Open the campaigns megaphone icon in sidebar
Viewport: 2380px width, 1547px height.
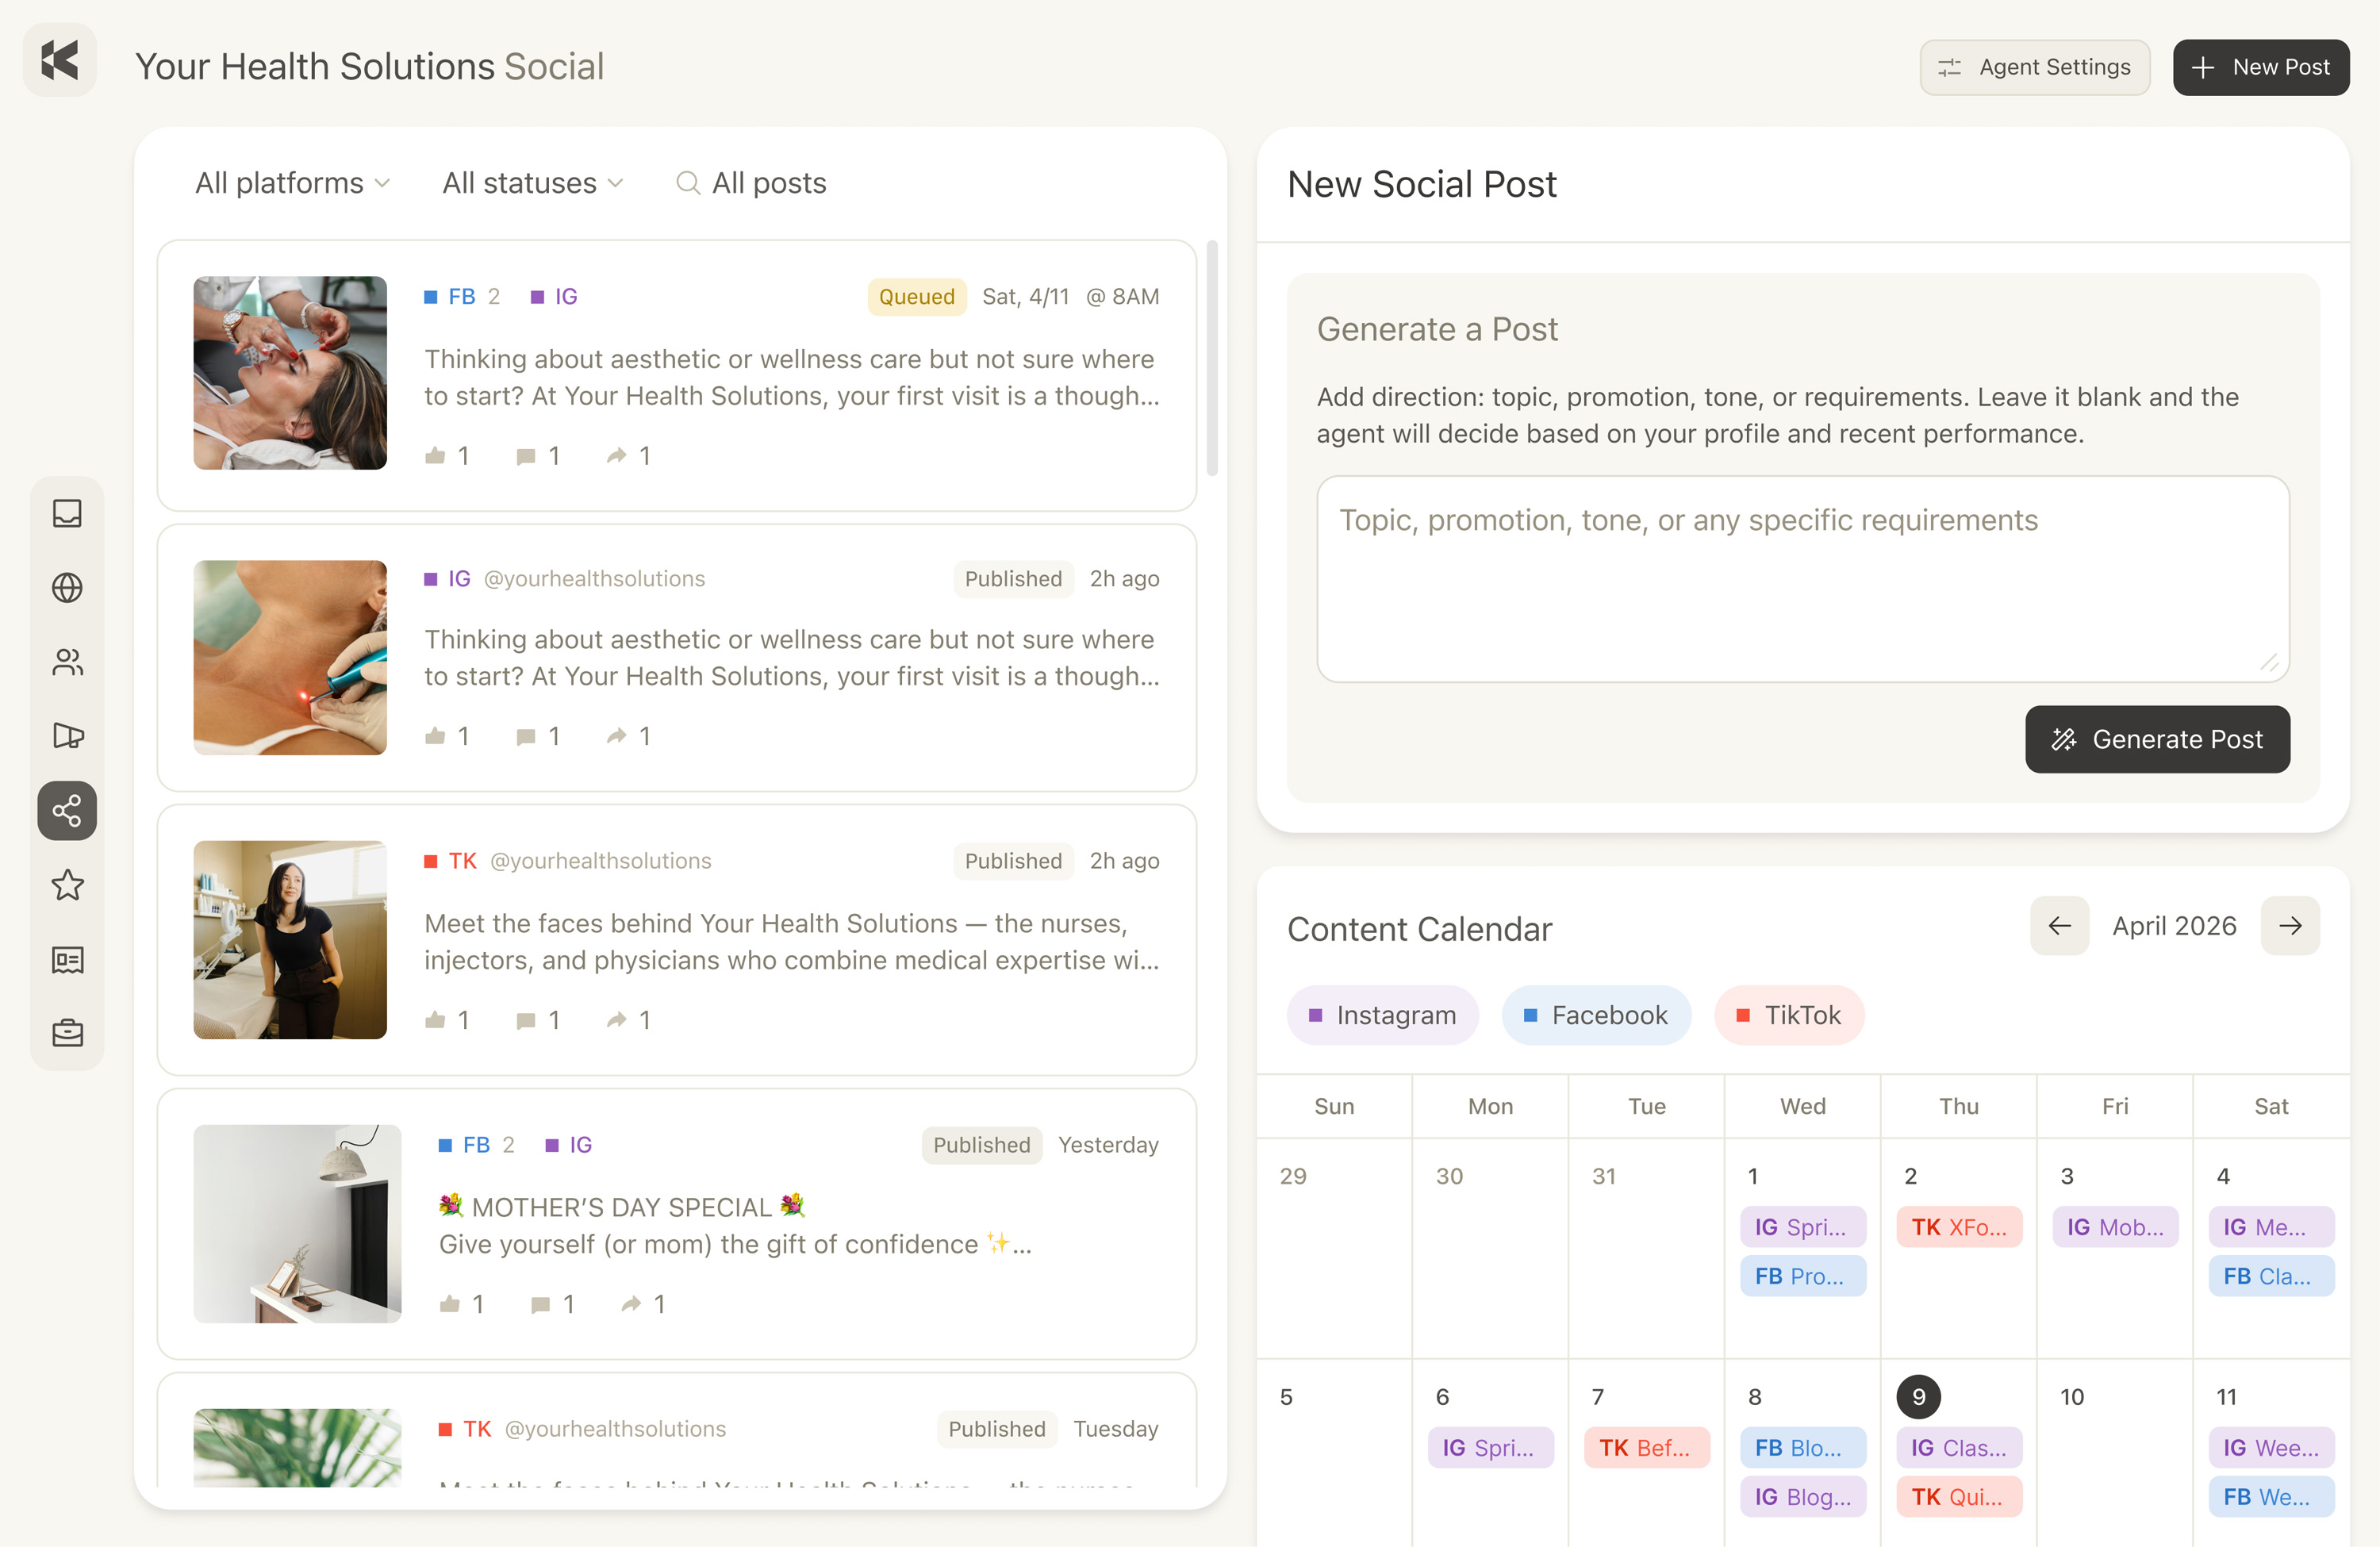point(67,736)
